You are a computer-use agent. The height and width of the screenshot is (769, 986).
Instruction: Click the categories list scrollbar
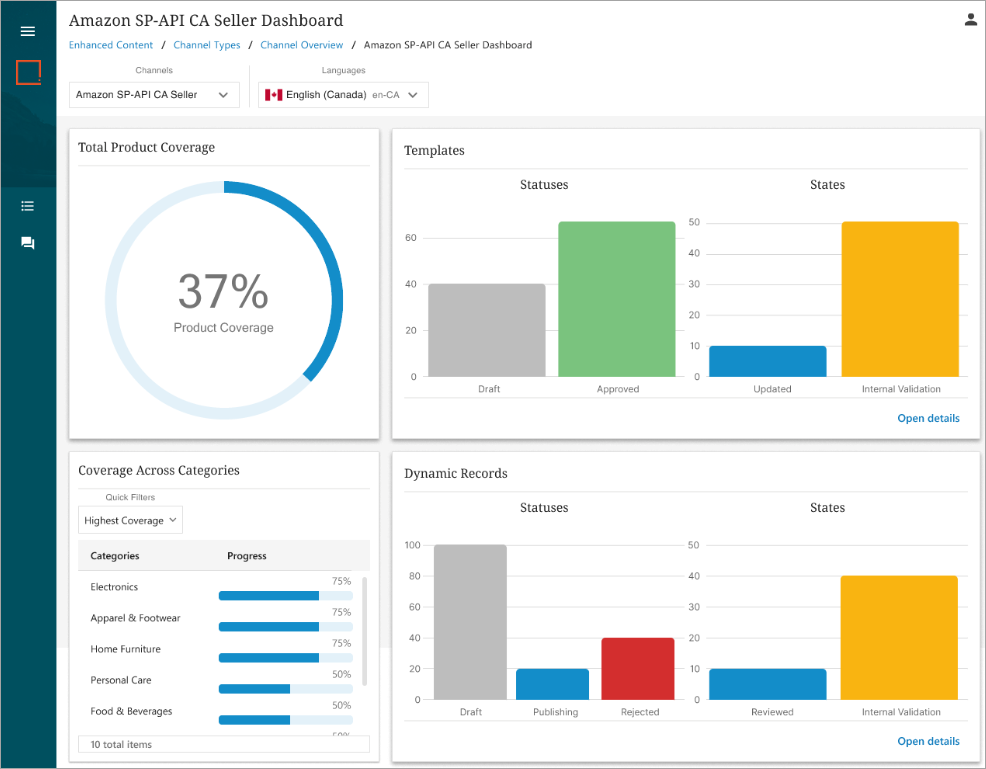tap(364, 630)
